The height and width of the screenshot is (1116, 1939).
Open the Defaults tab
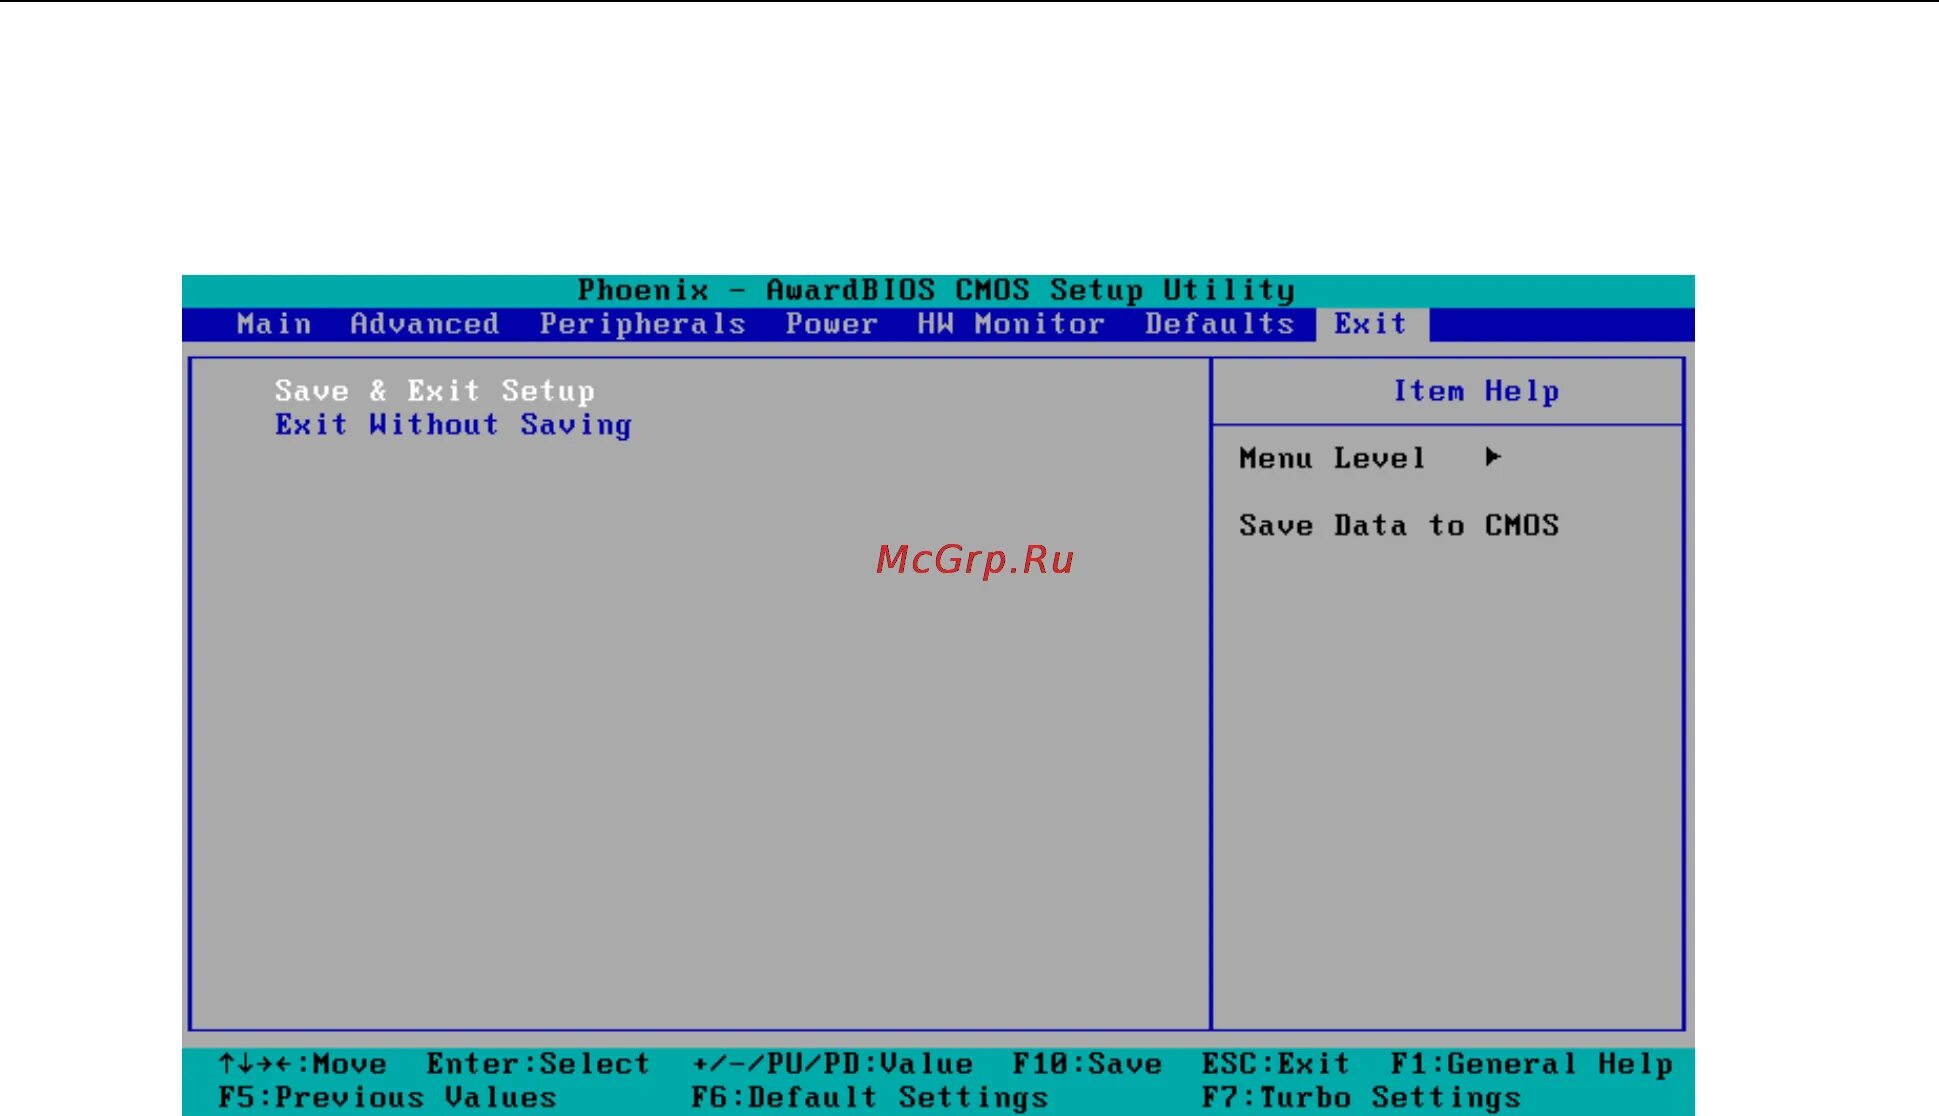point(1219,324)
